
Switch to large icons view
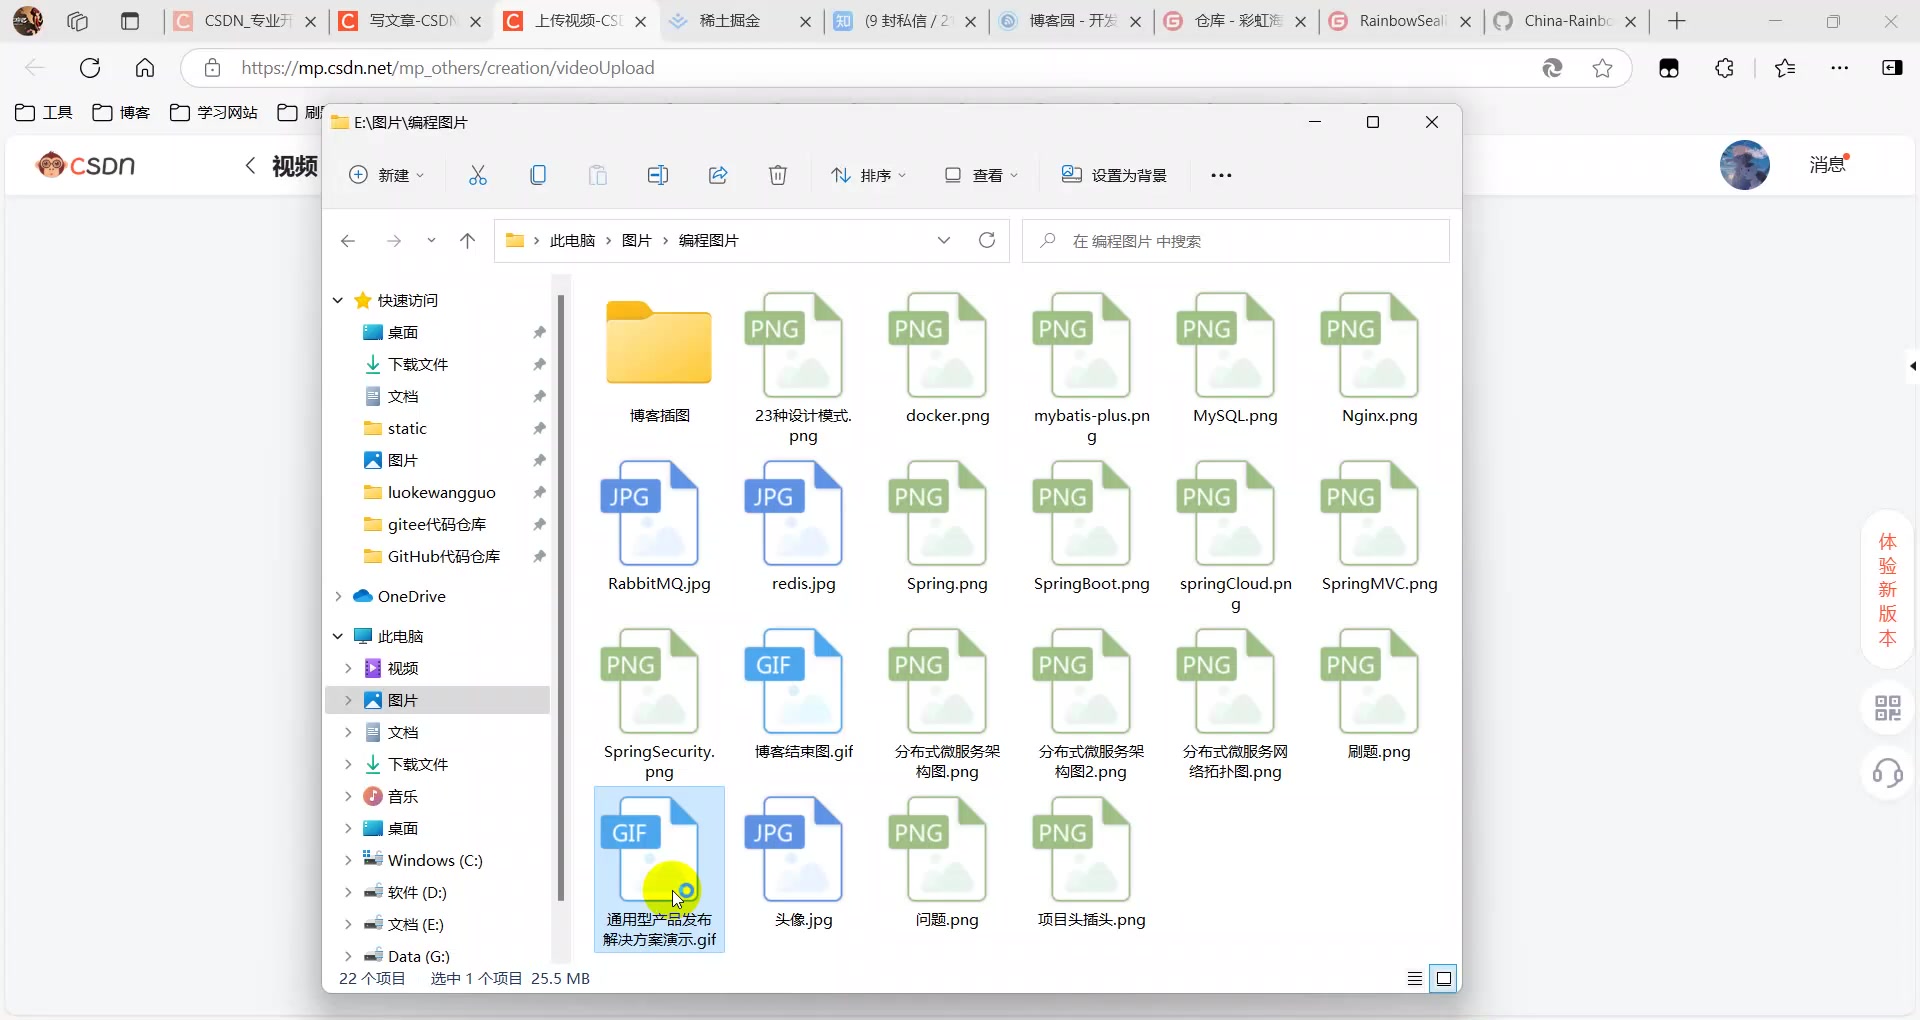1444,978
